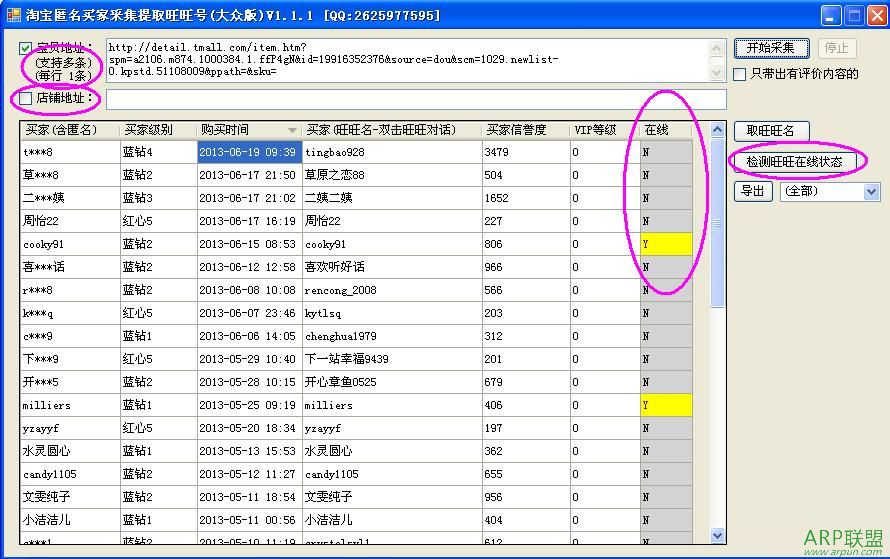Minimize the window using the title bar button
The width and height of the screenshot is (890, 559).
coord(831,15)
